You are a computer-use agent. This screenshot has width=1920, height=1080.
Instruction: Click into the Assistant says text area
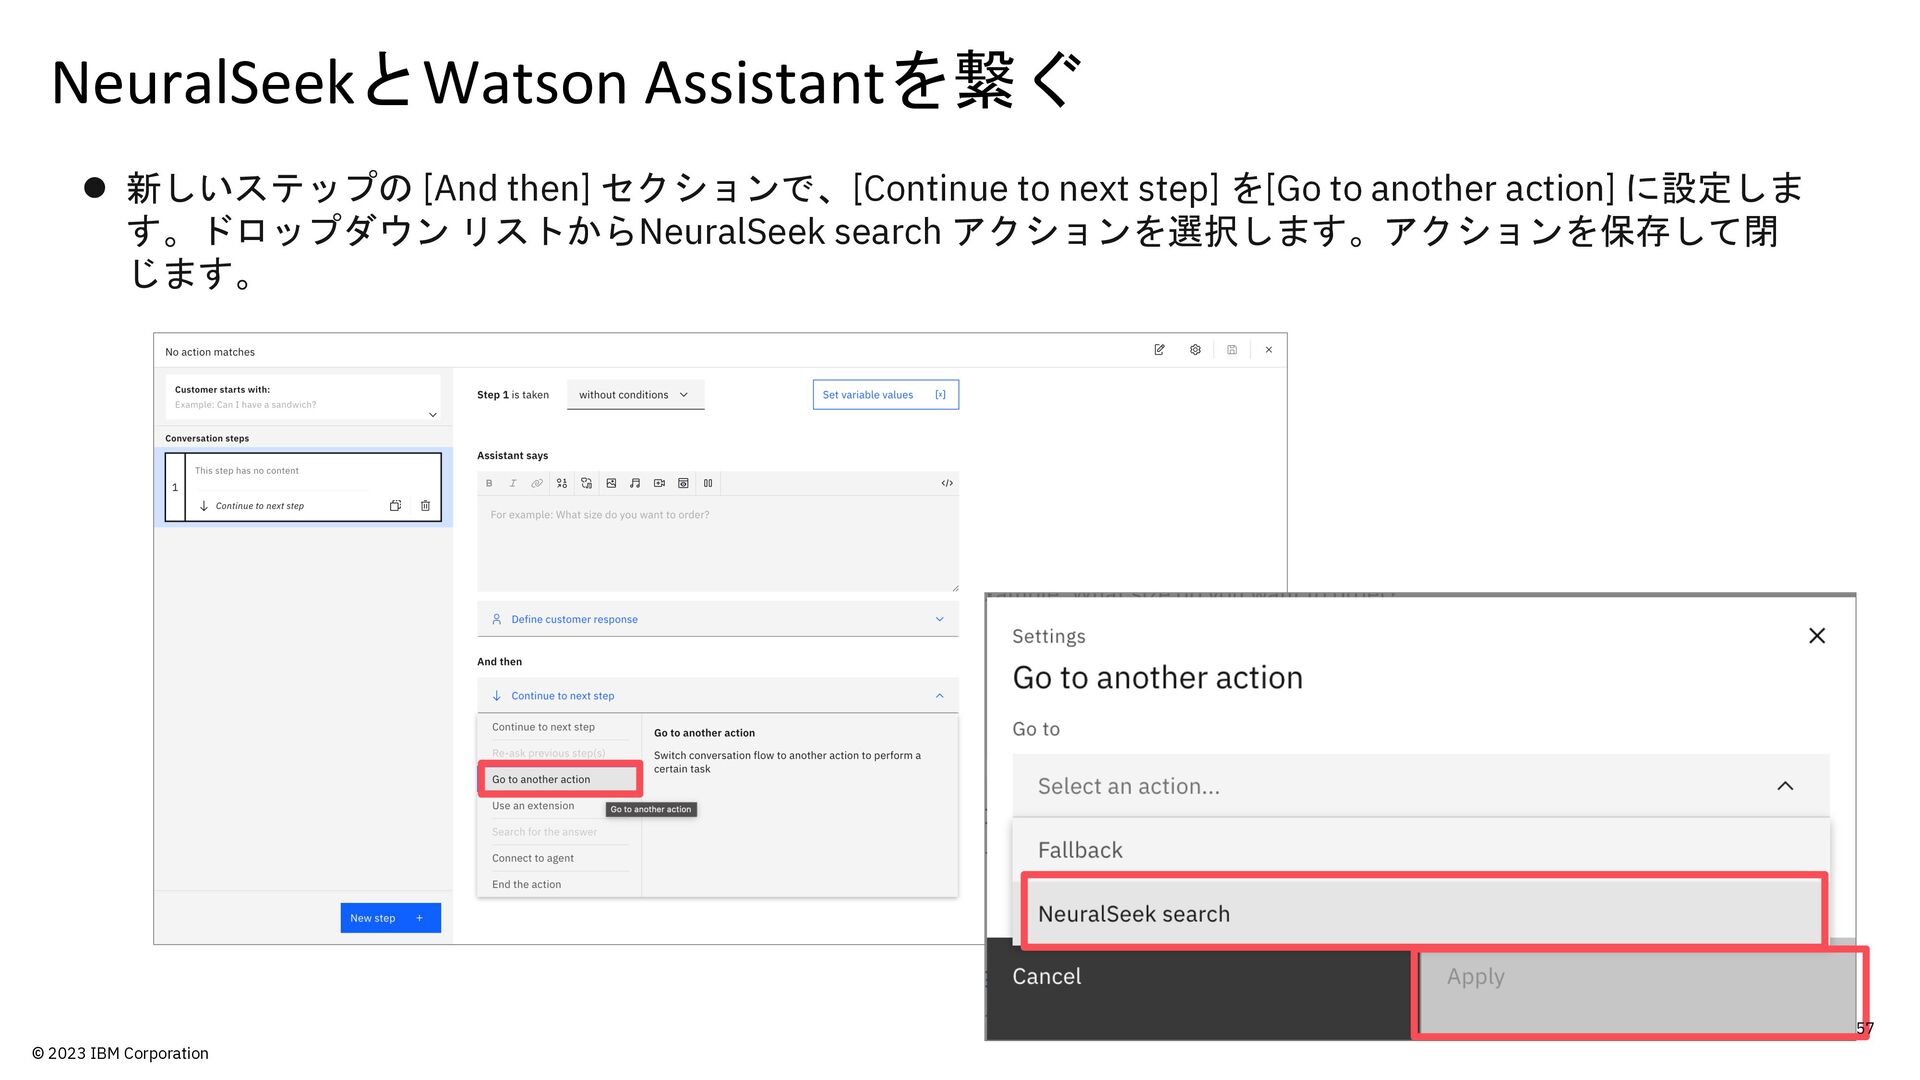(x=718, y=543)
